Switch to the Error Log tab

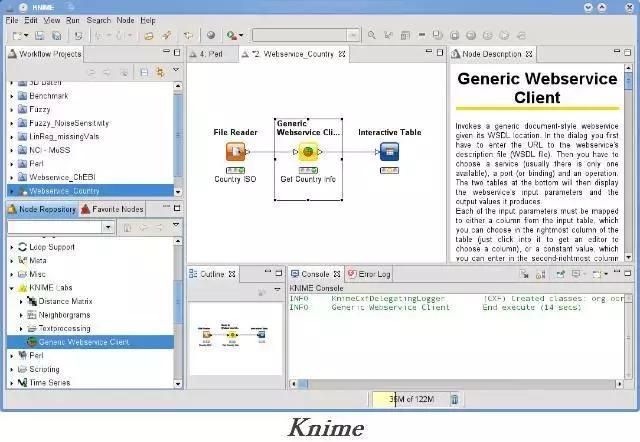369,274
